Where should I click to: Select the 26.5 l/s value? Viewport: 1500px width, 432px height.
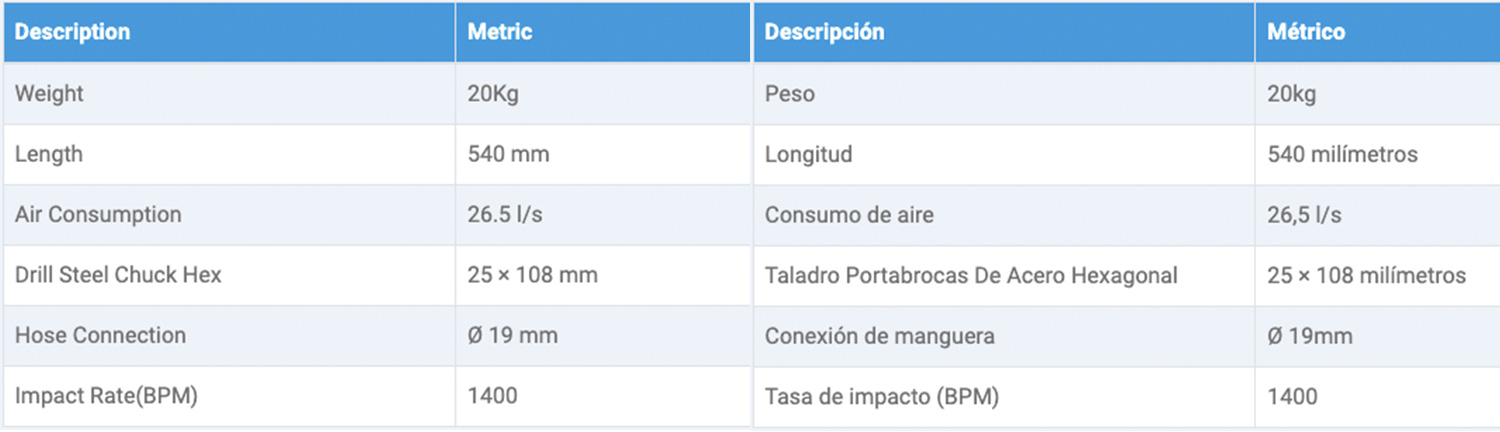point(505,215)
